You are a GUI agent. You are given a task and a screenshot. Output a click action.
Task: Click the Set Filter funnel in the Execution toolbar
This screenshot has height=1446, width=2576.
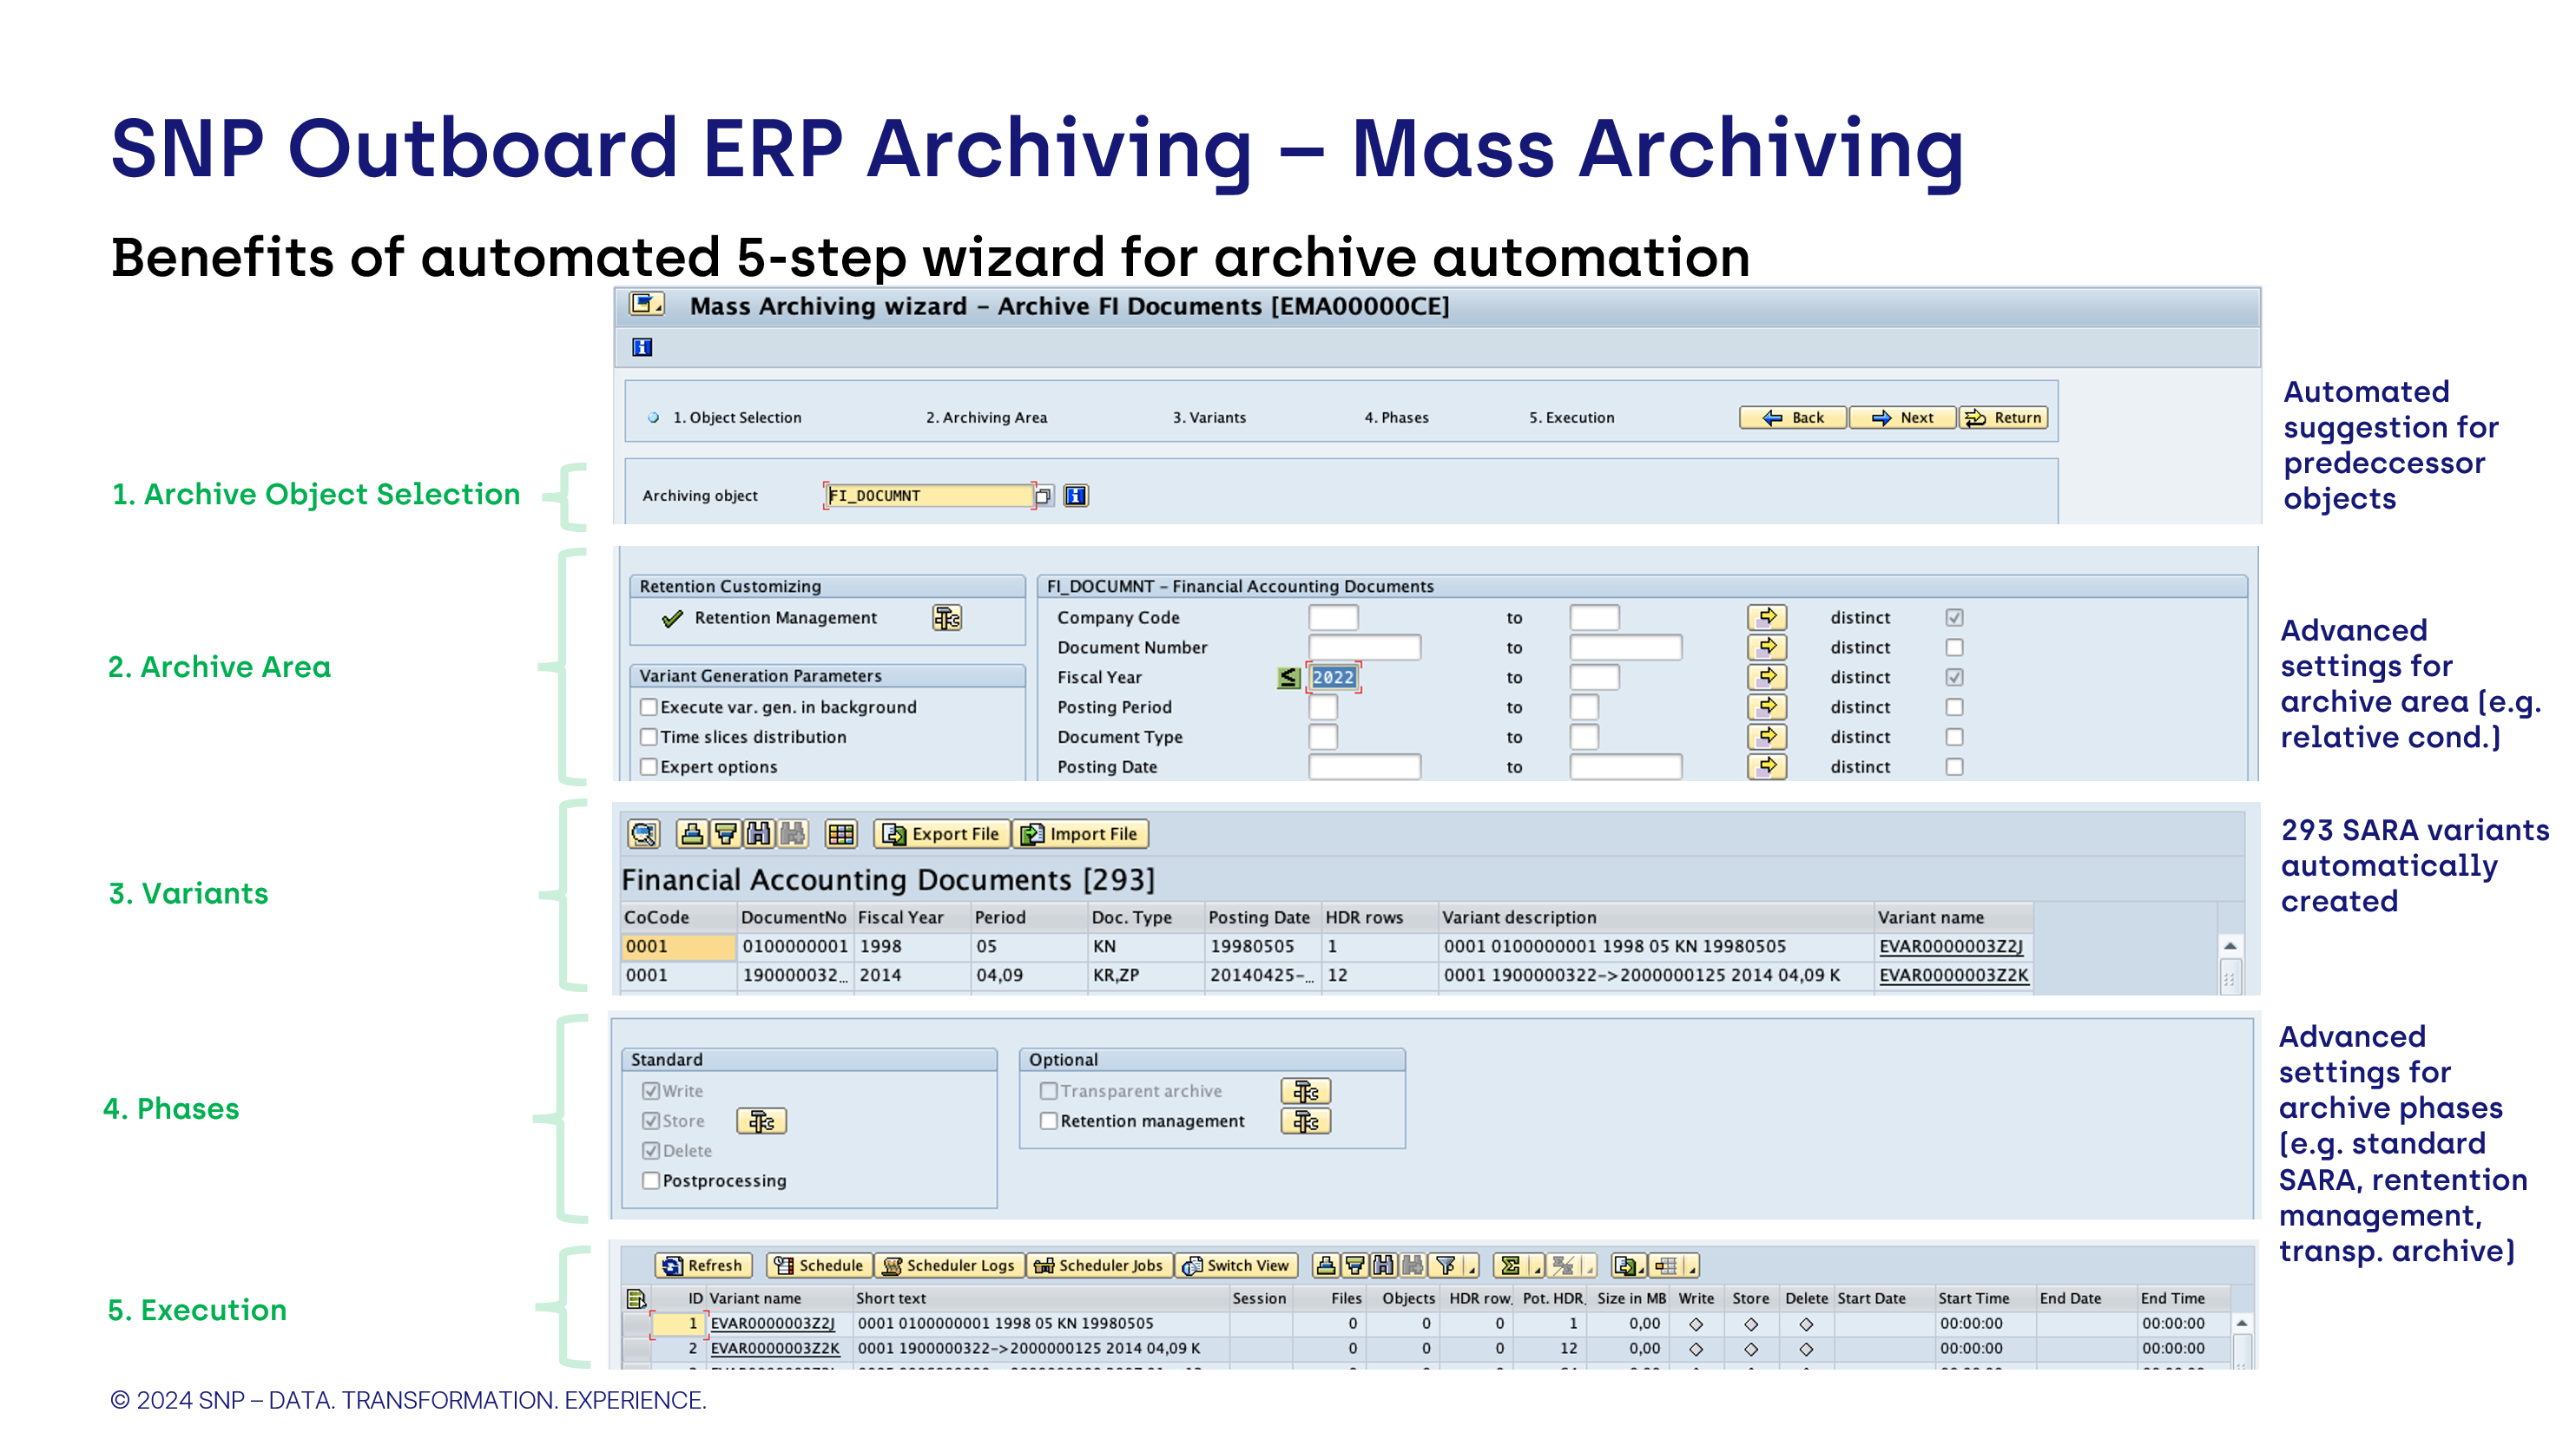click(1446, 1266)
